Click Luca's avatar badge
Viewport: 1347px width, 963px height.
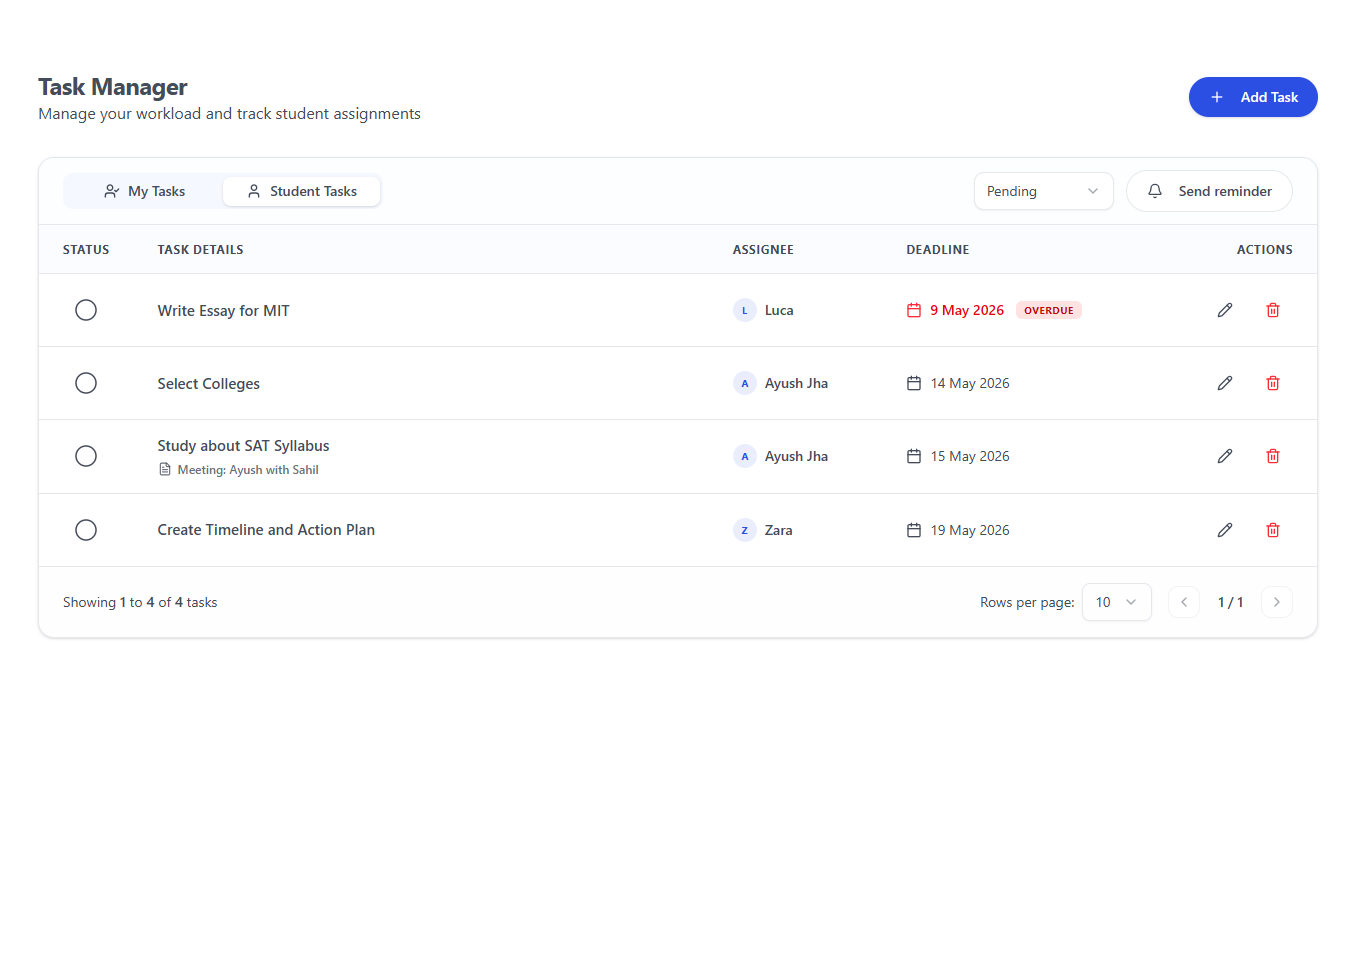click(x=744, y=310)
